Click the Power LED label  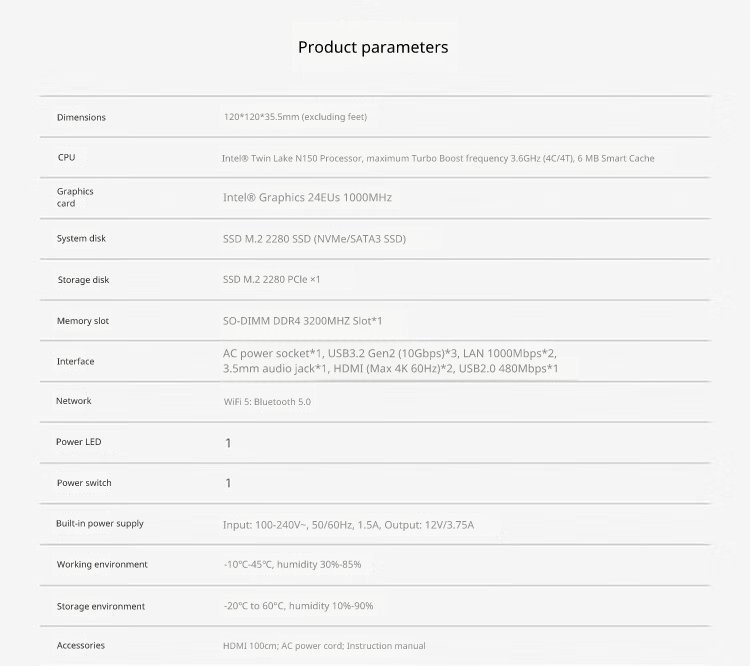(79, 442)
